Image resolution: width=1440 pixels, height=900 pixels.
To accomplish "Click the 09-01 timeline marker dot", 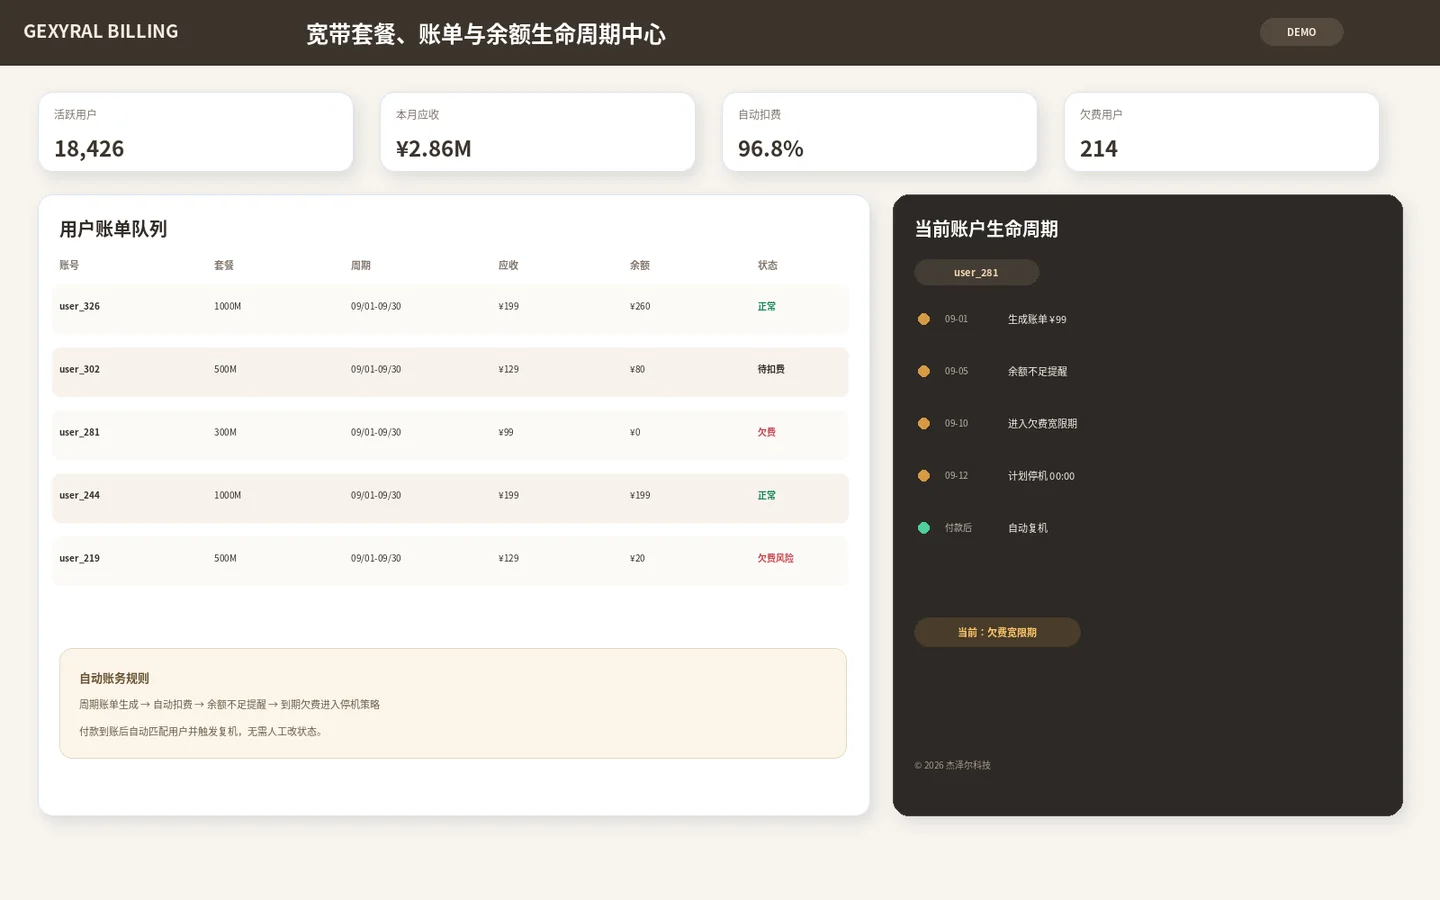I will pyautogui.click(x=924, y=319).
